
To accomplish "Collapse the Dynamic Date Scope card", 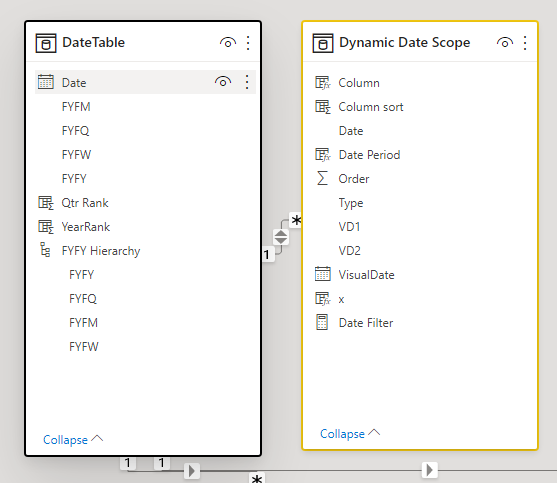I will (350, 434).
